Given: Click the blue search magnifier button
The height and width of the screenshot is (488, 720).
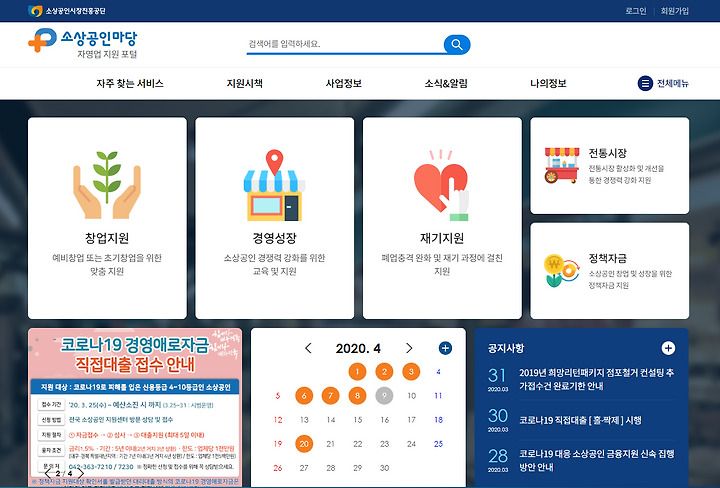Looking at the screenshot, I should click(x=457, y=45).
